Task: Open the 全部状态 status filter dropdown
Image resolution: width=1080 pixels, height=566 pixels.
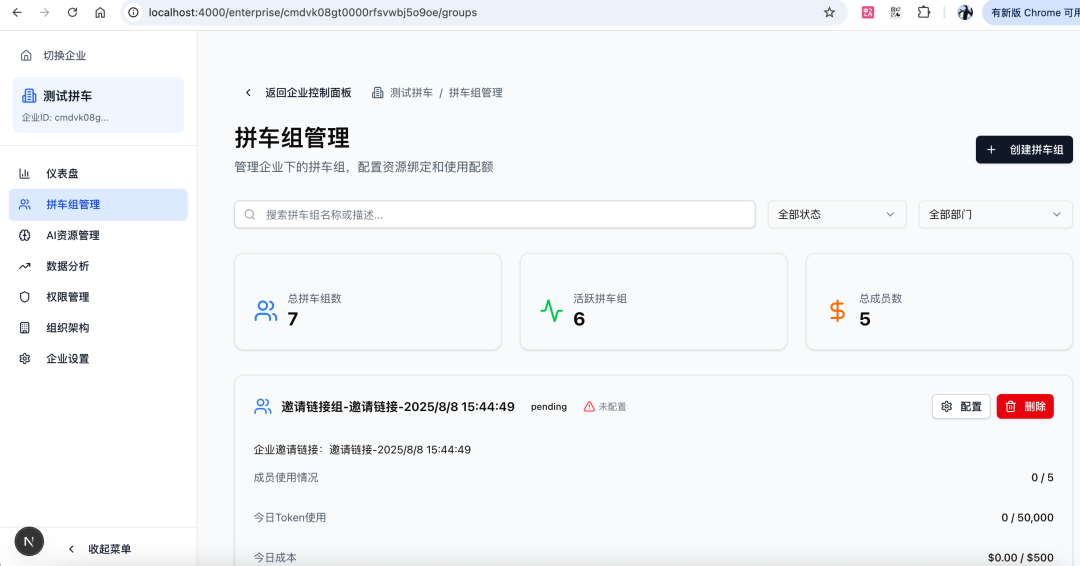Action: coord(837,215)
